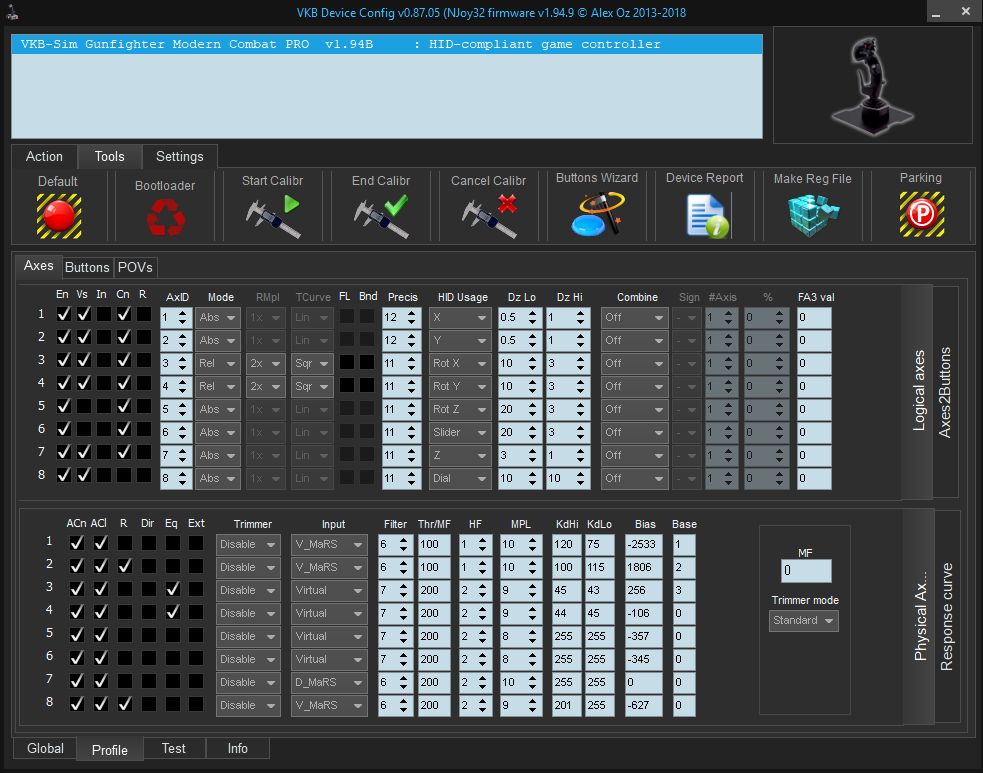
Task: Click the Make Reg File icon
Action: click(x=812, y=214)
